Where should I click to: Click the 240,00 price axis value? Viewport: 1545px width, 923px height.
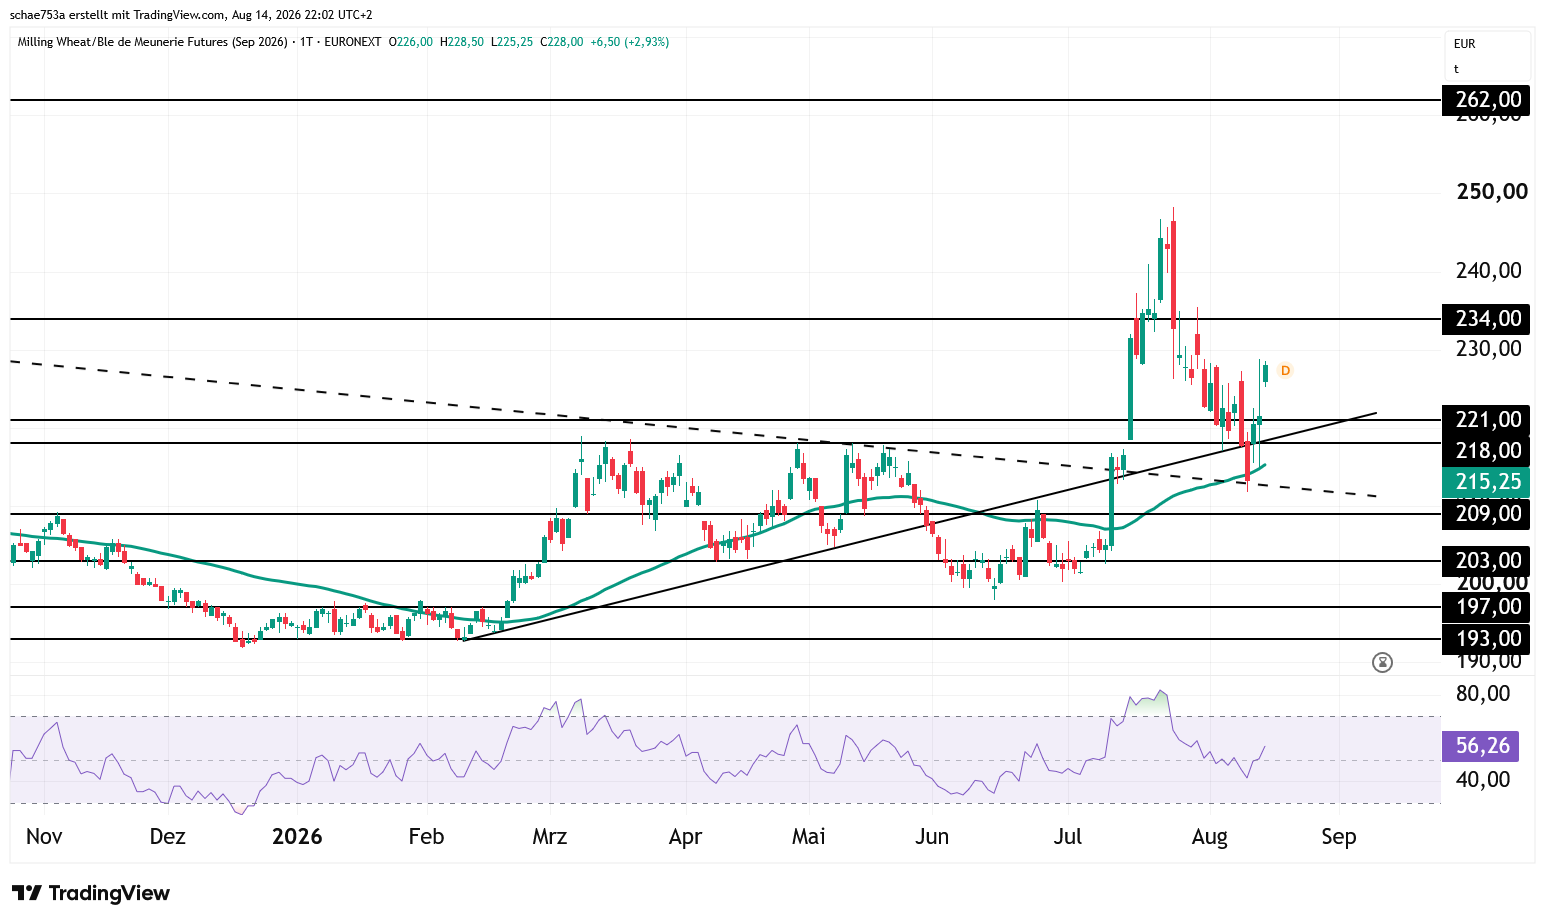(1489, 271)
